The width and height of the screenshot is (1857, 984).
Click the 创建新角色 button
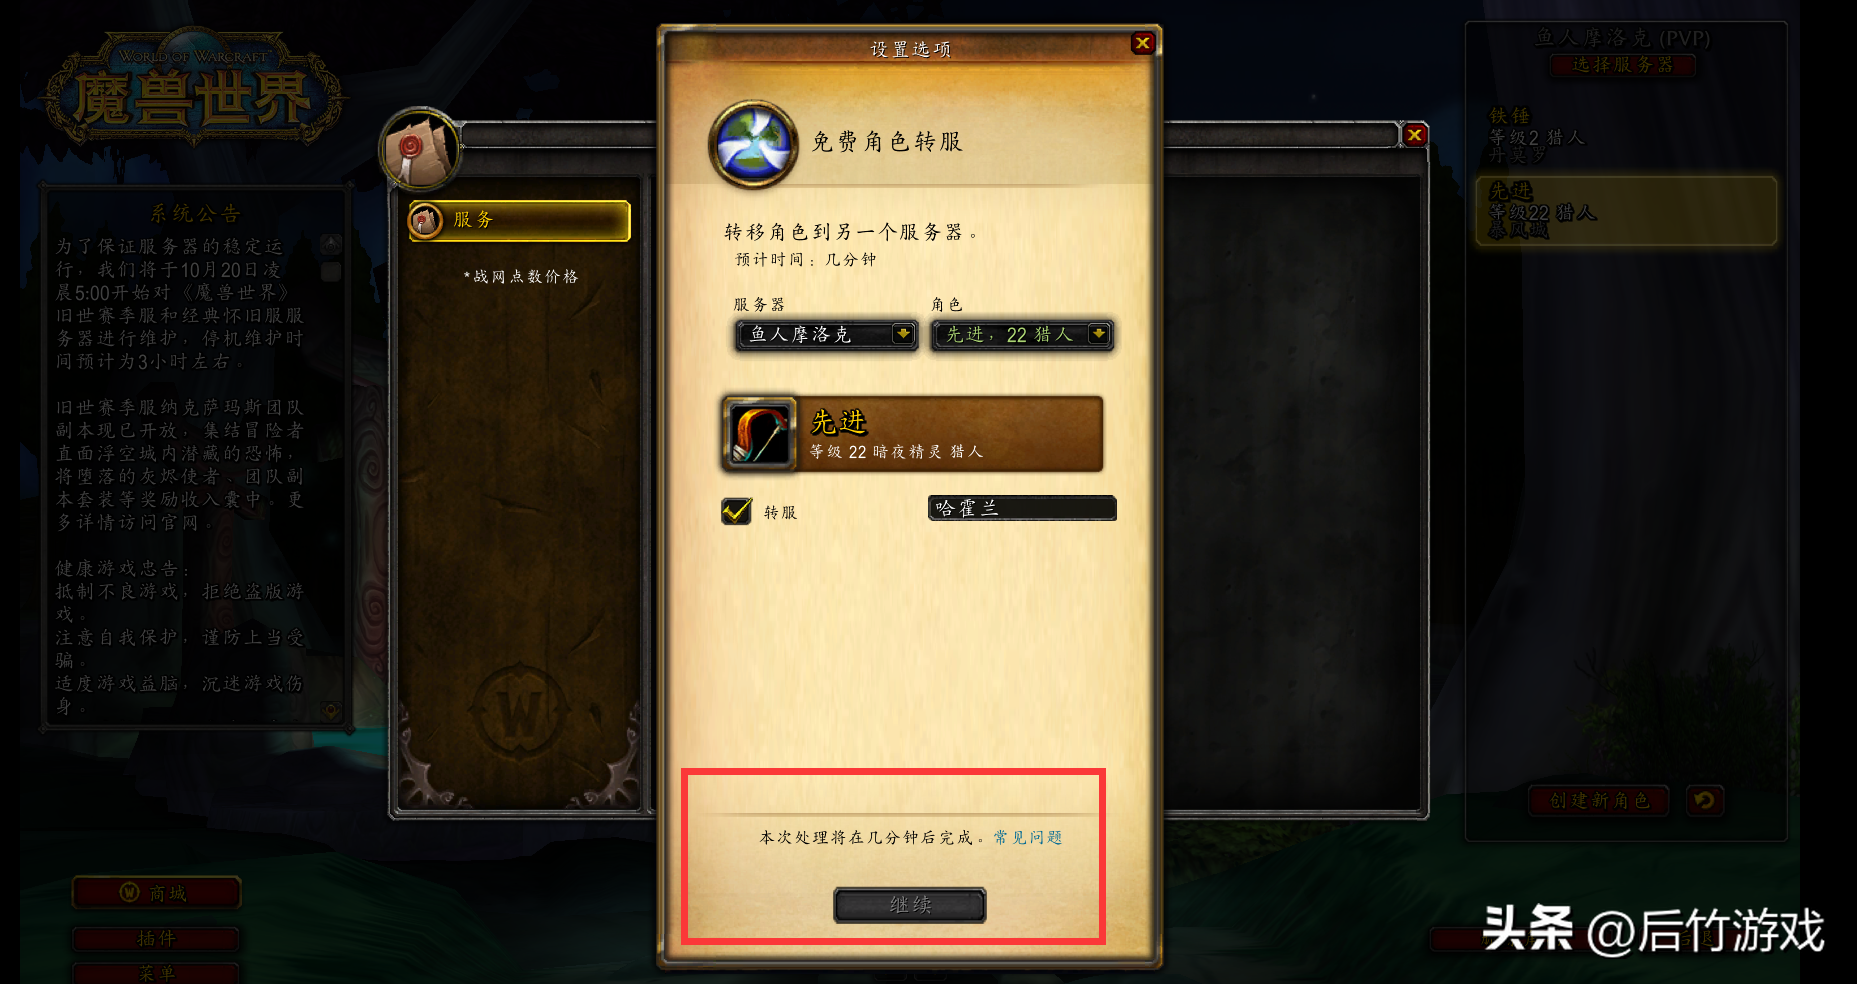pyautogui.click(x=1599, y=800)
